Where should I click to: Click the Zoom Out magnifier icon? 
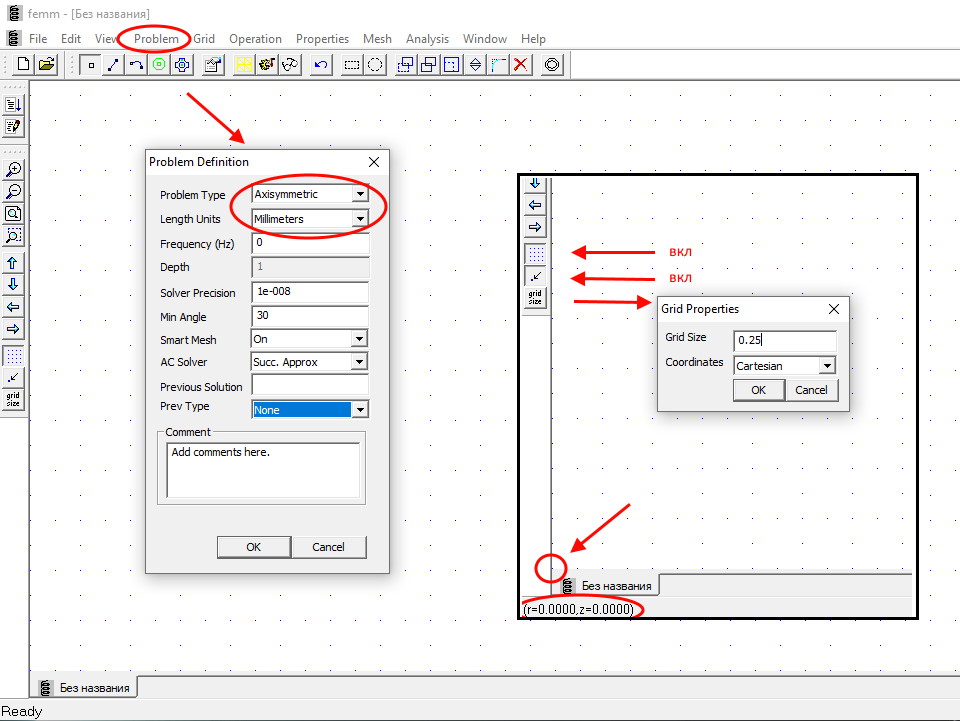tap(13, 192)
